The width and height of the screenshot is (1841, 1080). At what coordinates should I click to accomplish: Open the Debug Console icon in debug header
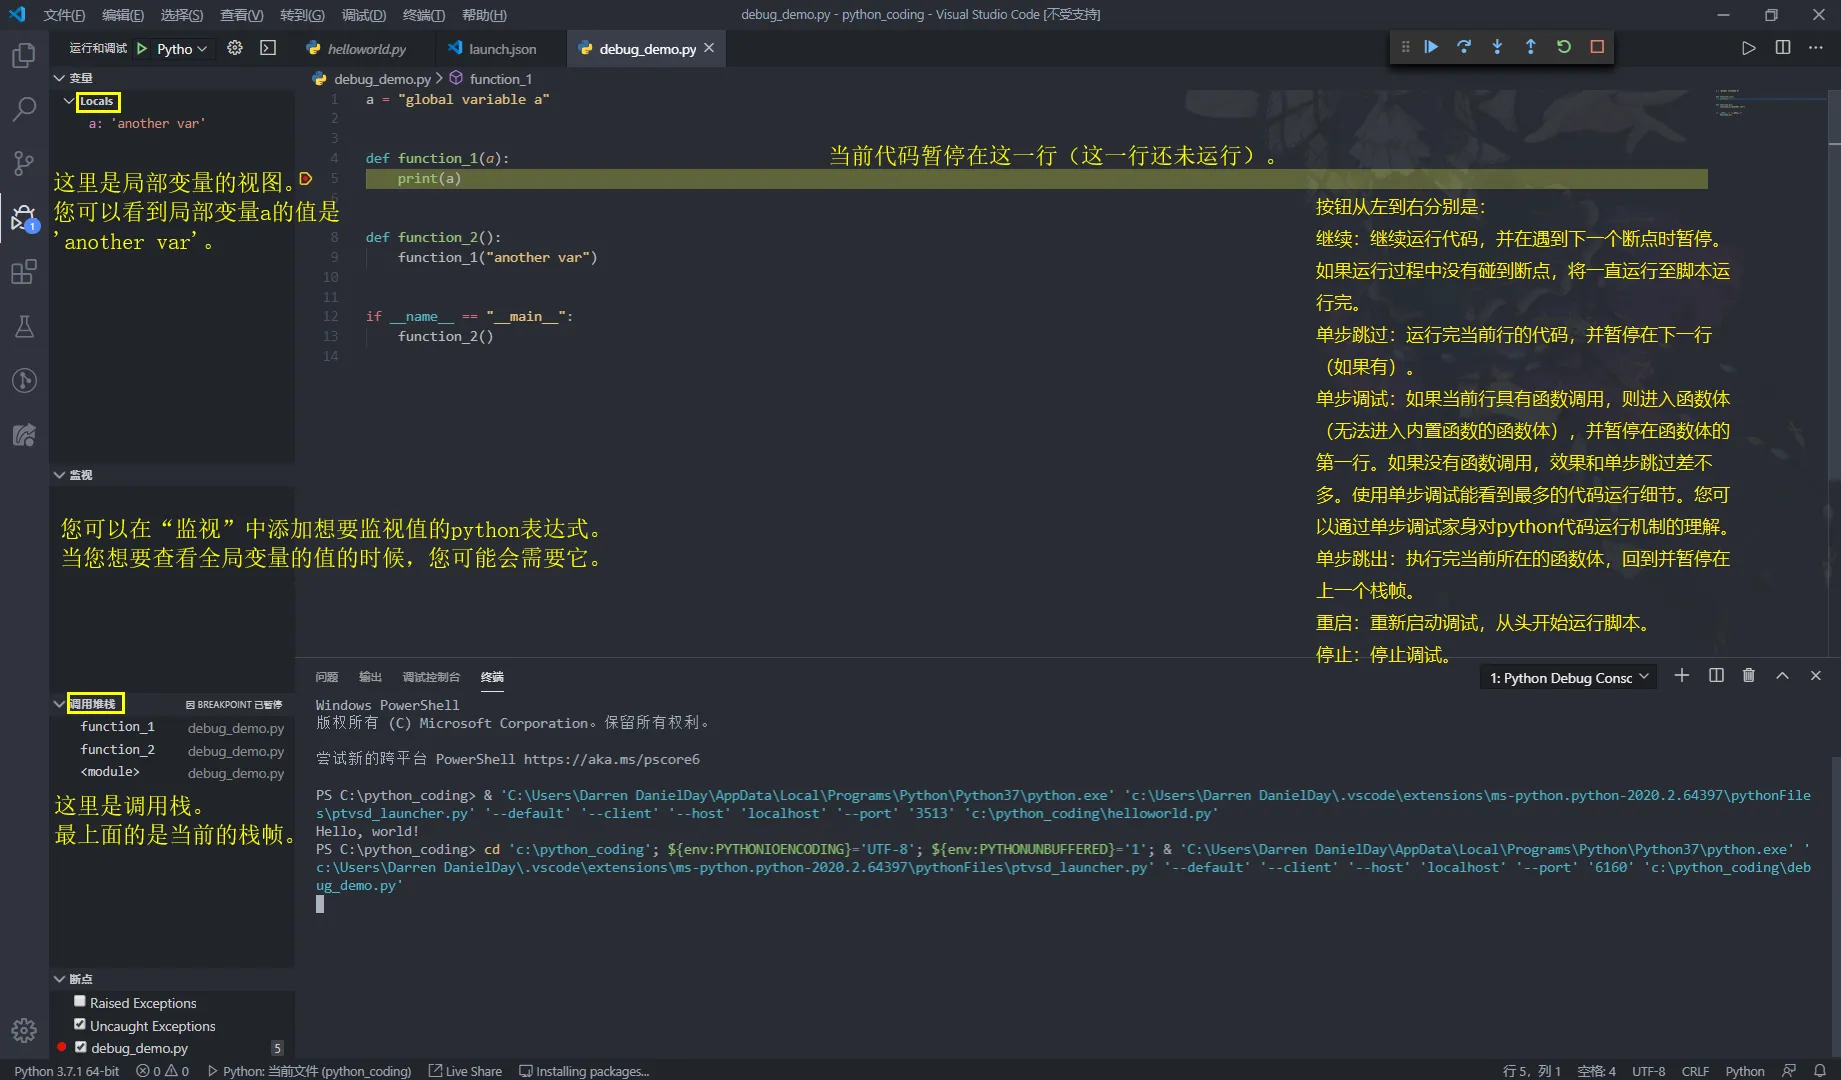[x=268, y=48]
